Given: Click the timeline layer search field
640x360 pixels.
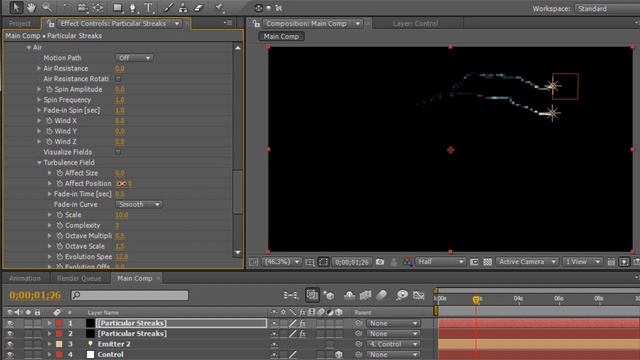Looking at the screenshot, I should 130,295.
